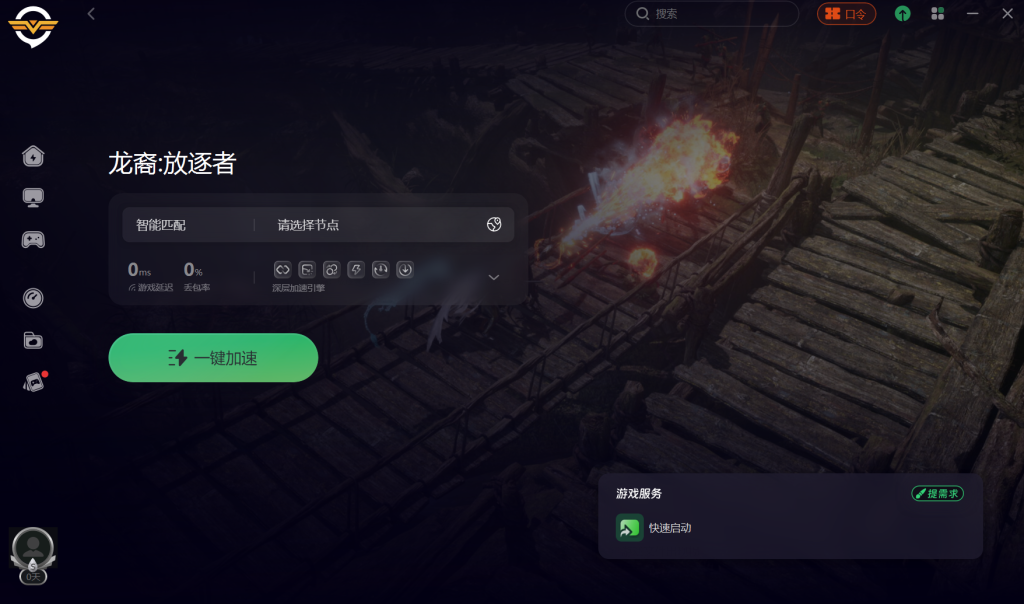Open the gamepad icon in sidebar
The width and height of the screenshot is (1024, 604).
(x=33, y=240)
